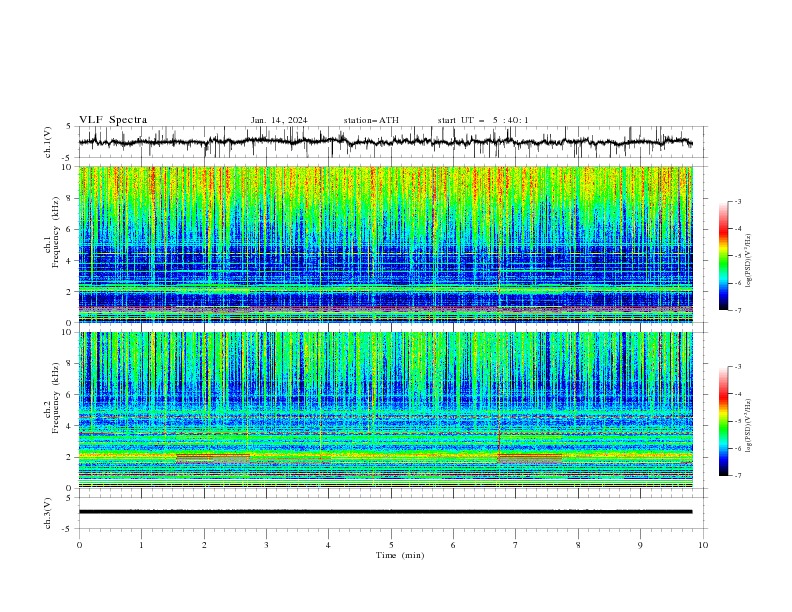The width and height of the screenshot is (792, 612).
Task: Click the lower color scale bar for ch.2
Action: [724, 421]
